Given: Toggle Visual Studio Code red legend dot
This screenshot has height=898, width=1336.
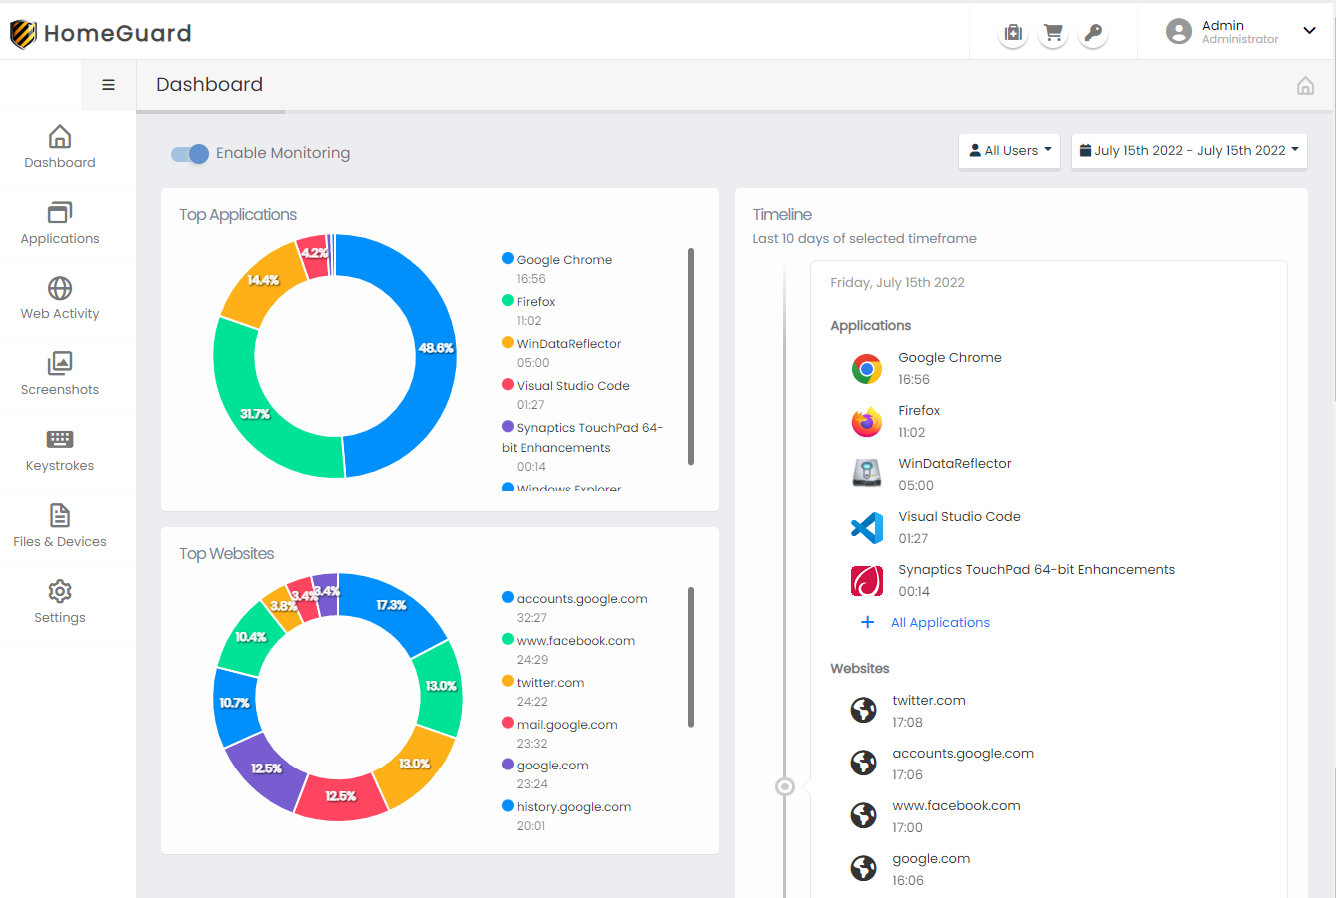Looking at the screenshot, I should point(508,384).
